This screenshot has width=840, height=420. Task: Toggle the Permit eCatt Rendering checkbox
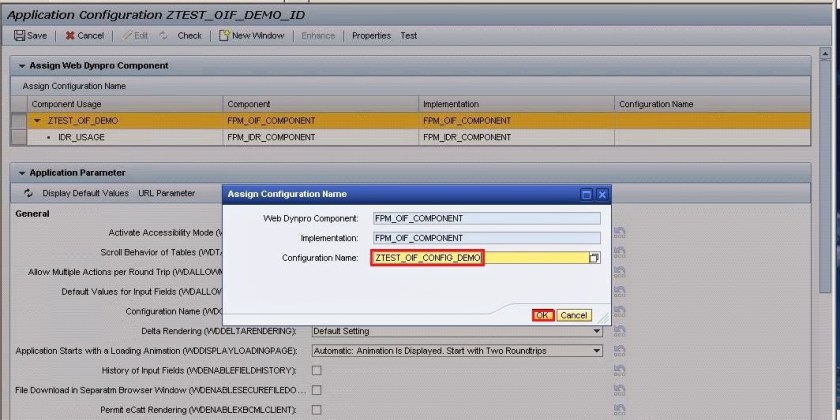[x=317, y=410]
